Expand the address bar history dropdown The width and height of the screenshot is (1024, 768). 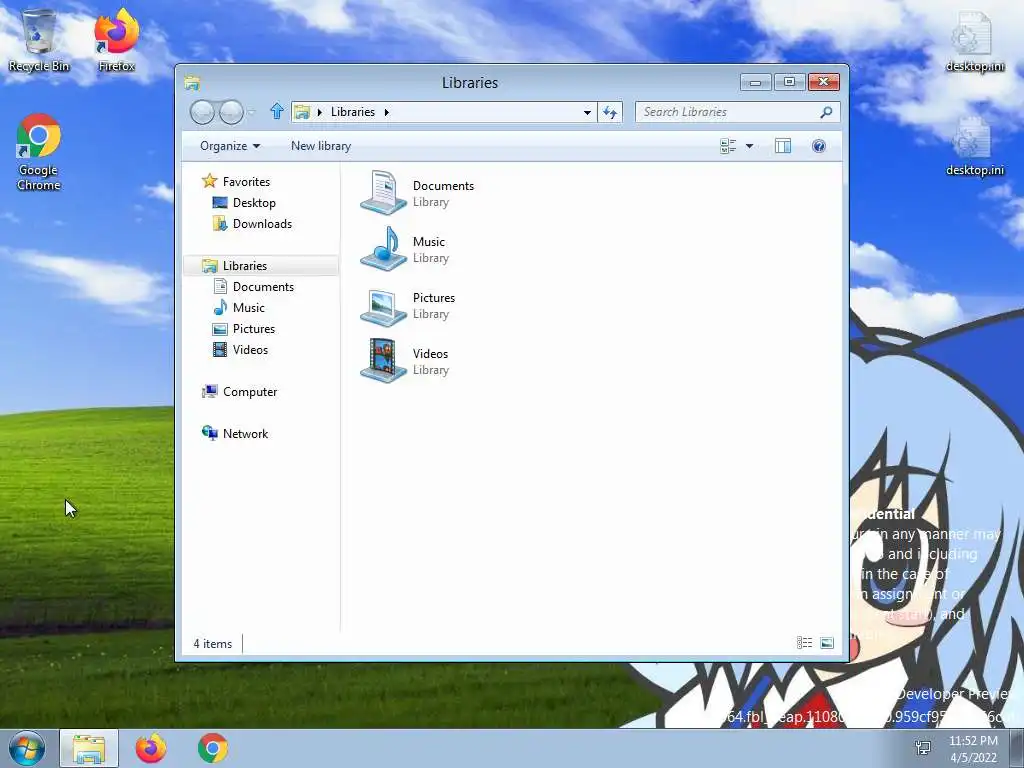click(587, 112)
